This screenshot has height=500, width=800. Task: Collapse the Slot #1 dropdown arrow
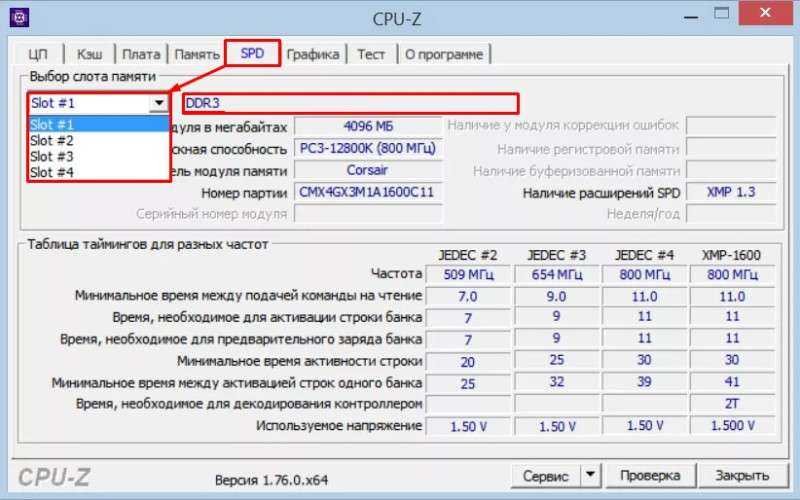[x=159, y=103]
